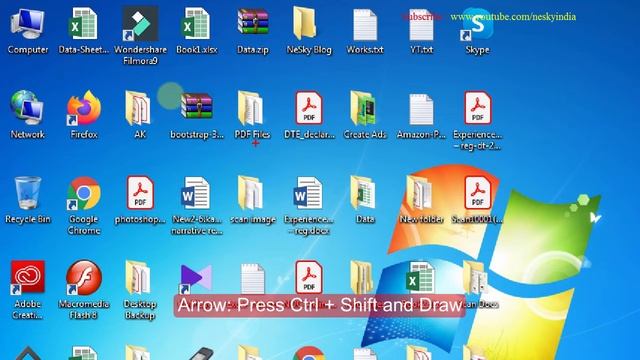640x360 pixels.
Task: Open the Create Ads folder
Action: (363, 108)
